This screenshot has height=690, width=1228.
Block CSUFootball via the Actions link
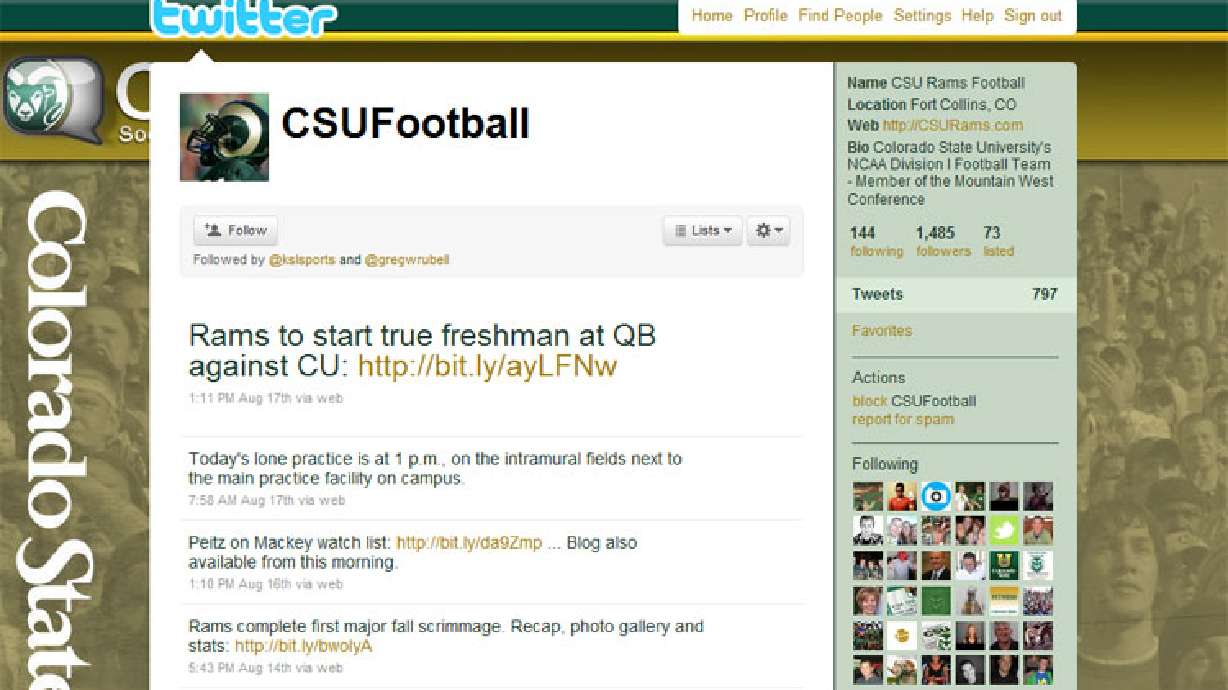pyautogui.click(x=870, y=400)
